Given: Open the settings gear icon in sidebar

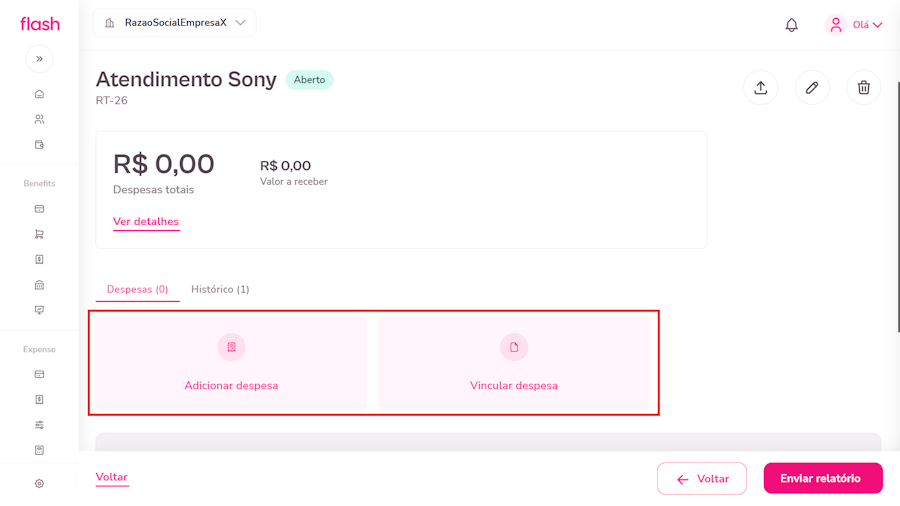Looking at the screenshot, I should [x=39, y=483].
